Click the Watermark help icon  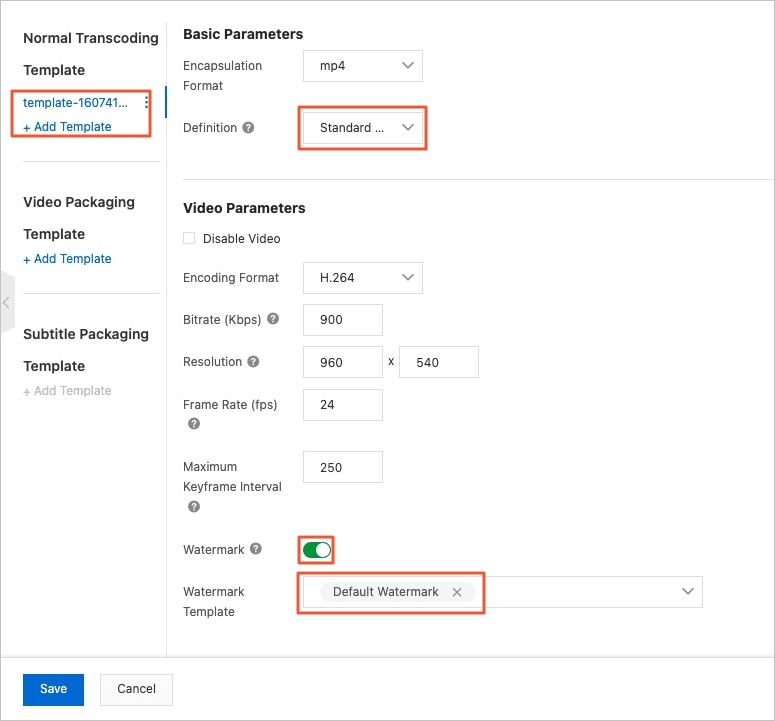coord(256,549)
